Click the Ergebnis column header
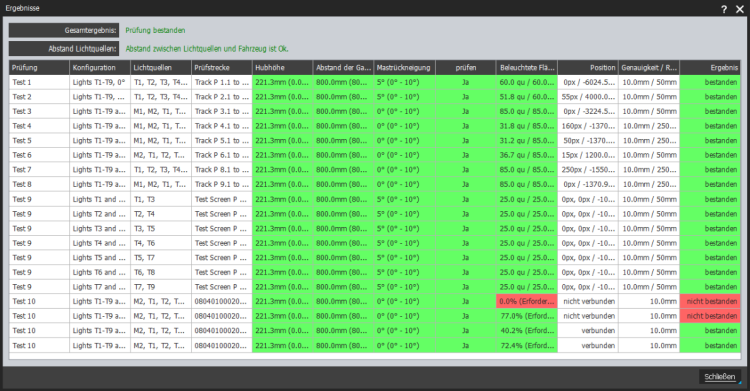This screenshot has width=750, height=391. (x=710, y=67)
